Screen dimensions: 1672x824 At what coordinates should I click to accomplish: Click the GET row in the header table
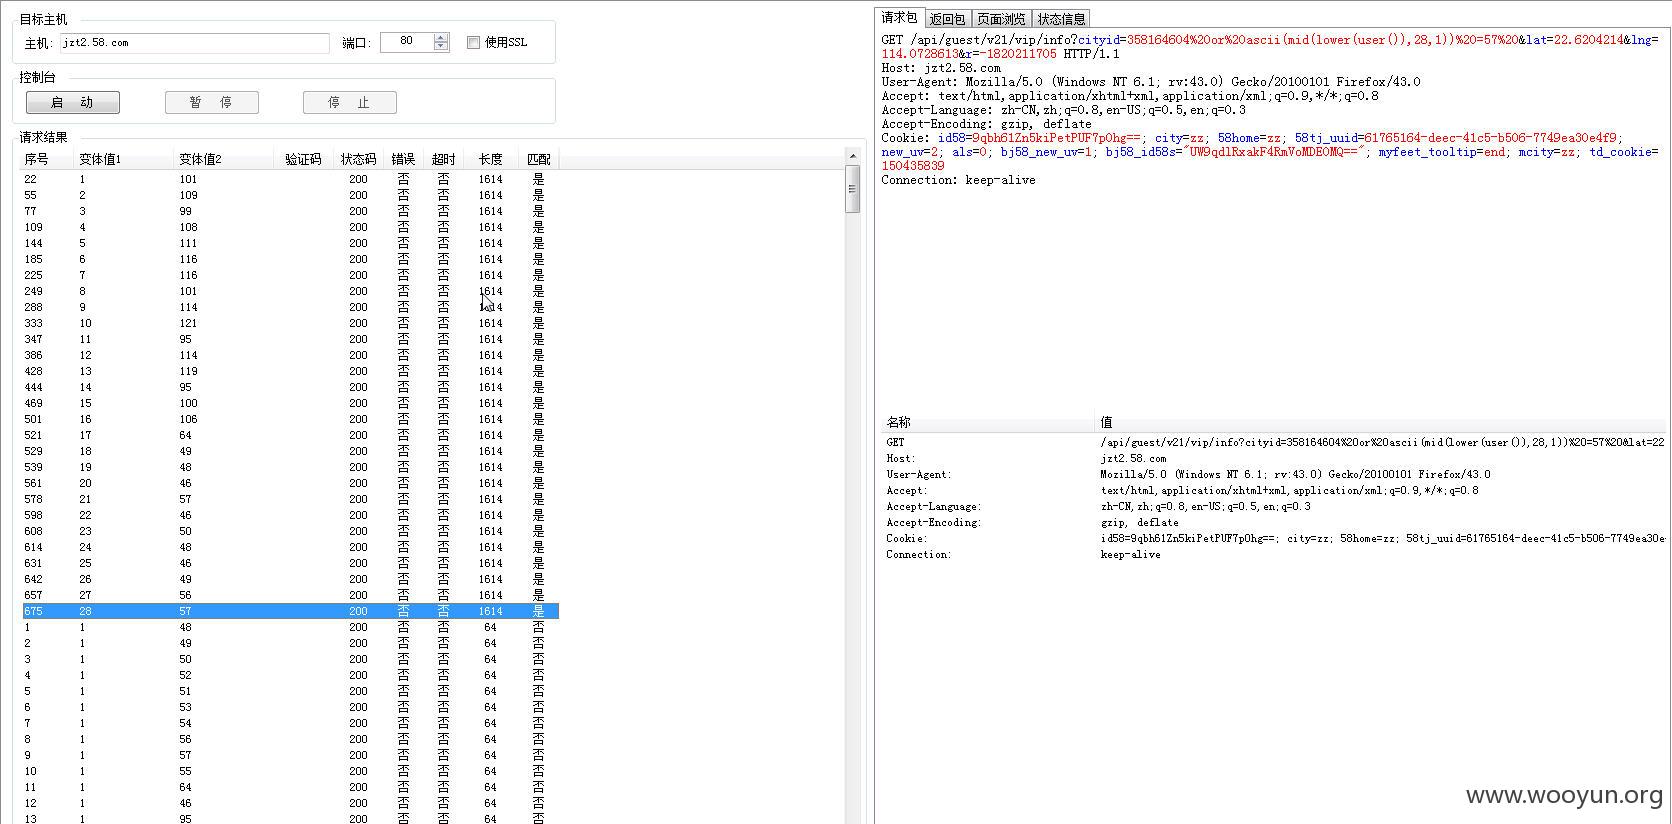(1275, 442)
